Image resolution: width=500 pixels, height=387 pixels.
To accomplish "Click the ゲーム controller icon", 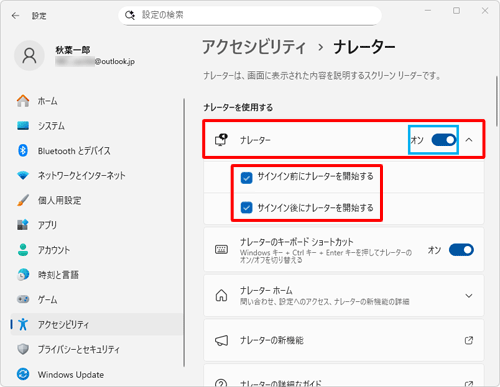I will [x=23, y=299].
